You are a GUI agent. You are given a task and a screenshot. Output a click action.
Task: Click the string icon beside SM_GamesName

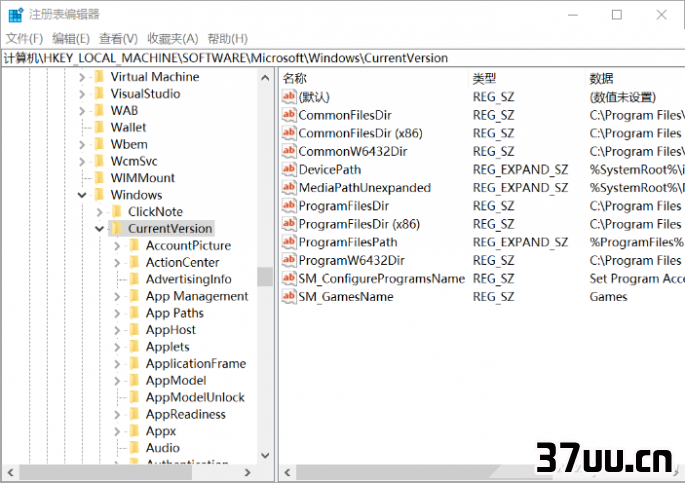coord(289,297)
